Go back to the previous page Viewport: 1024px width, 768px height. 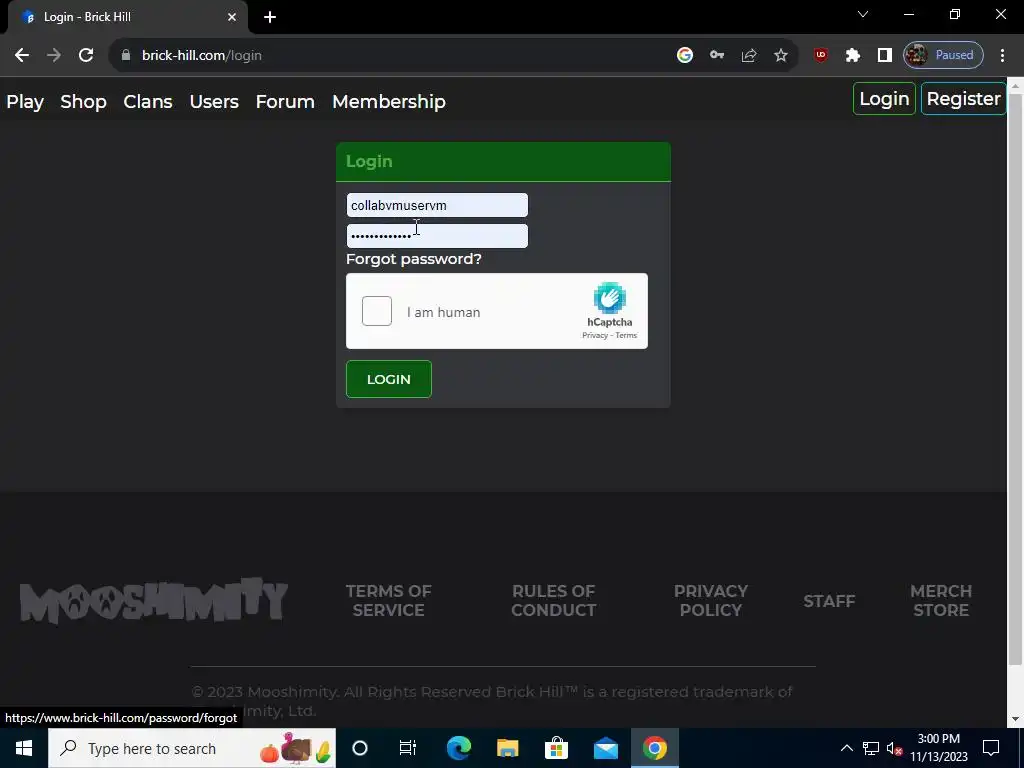point(22,56)
